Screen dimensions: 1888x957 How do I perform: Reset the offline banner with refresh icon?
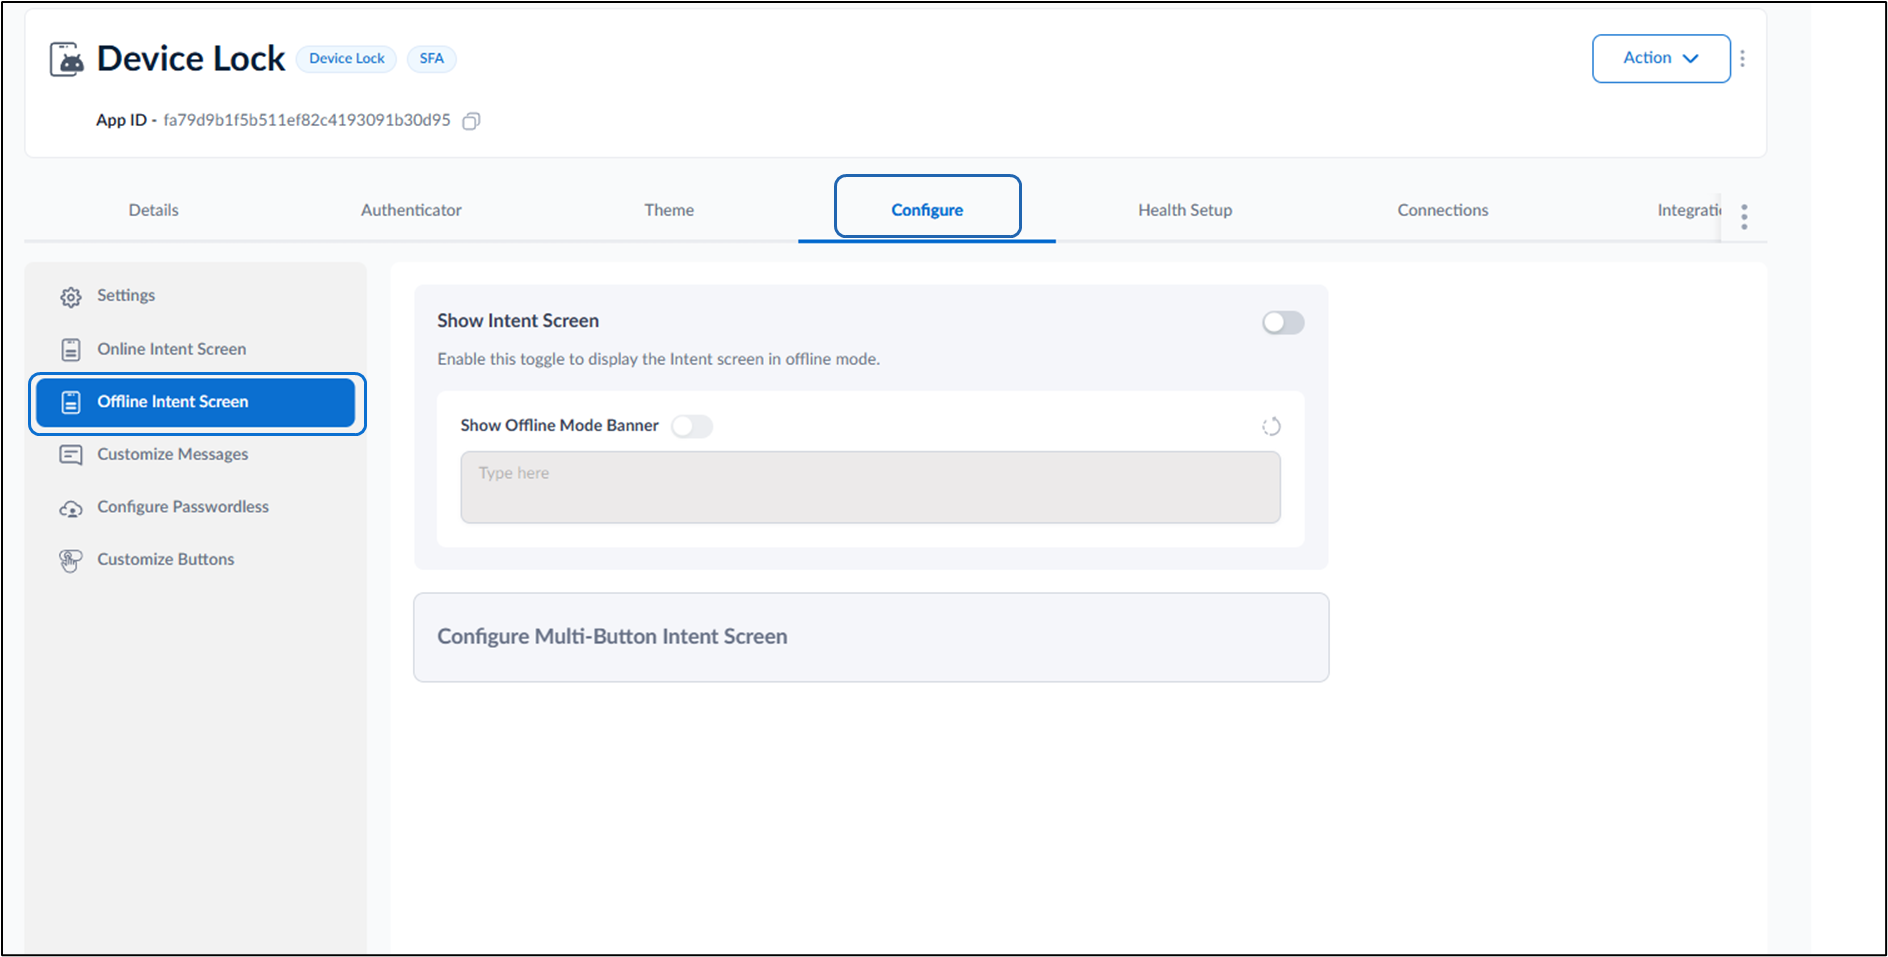click(x=1271, y=427)
